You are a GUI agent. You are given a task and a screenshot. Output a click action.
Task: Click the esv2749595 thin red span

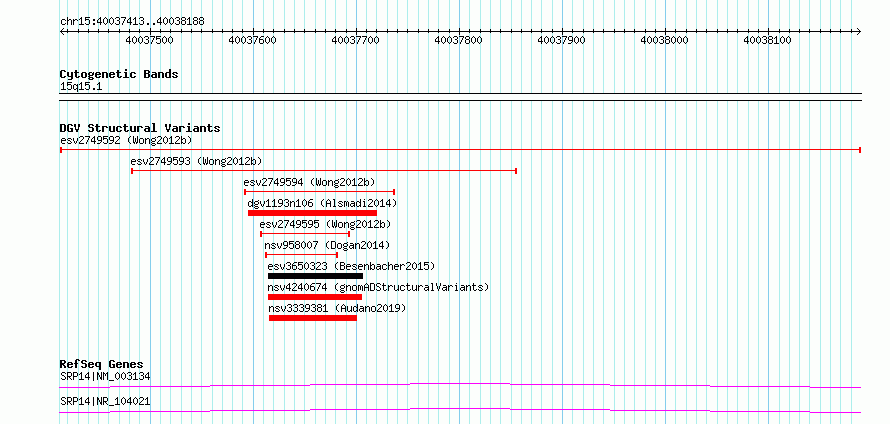(x=305, y=234)
